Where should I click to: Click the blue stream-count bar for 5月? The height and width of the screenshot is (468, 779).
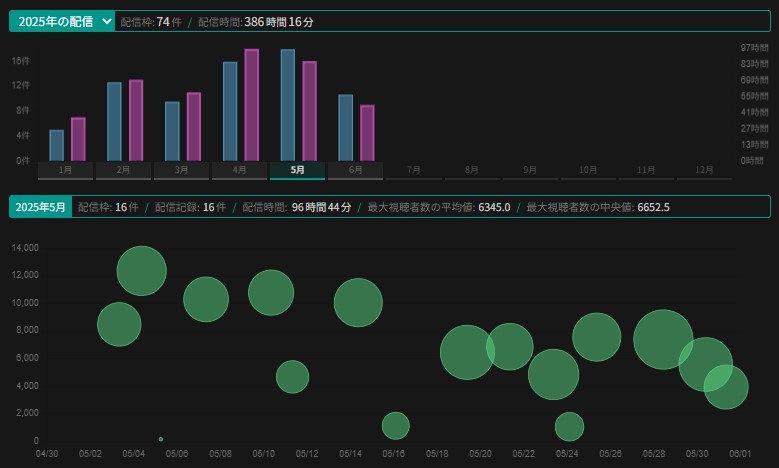pyautogui.click(x=288, y=105)
